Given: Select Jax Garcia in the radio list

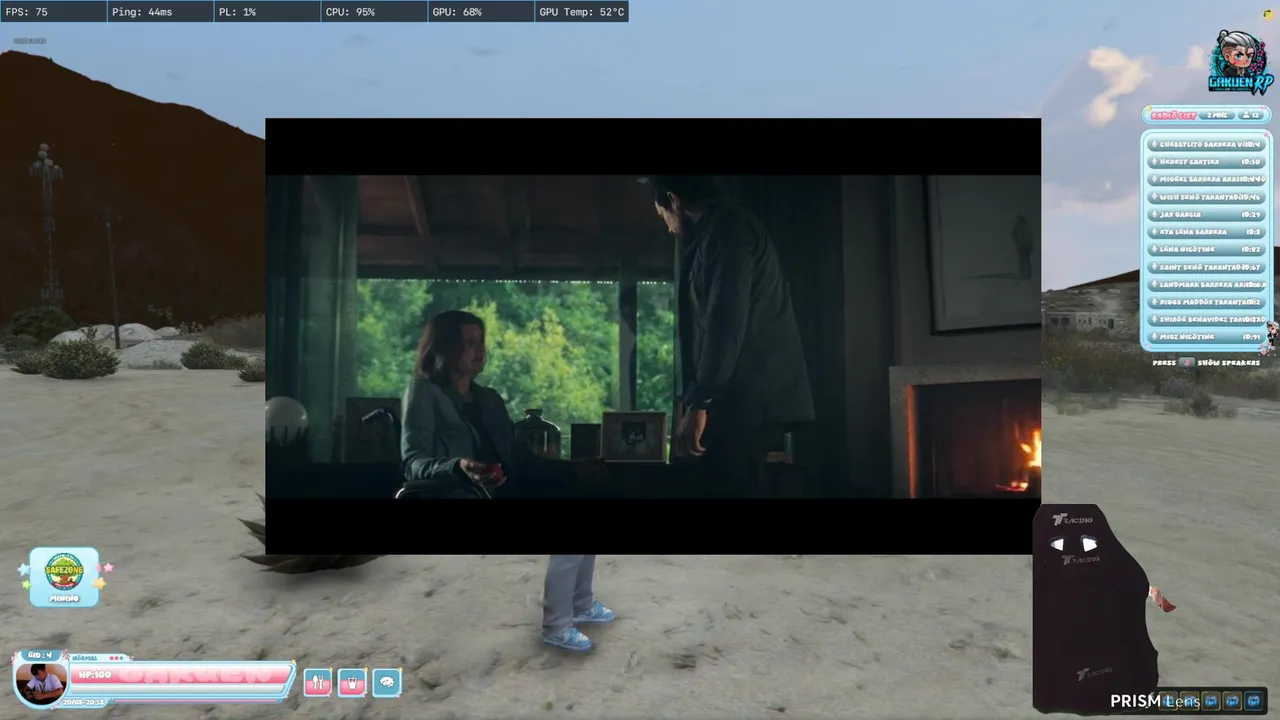Looking at the screenshot, I should point(1207,214).
